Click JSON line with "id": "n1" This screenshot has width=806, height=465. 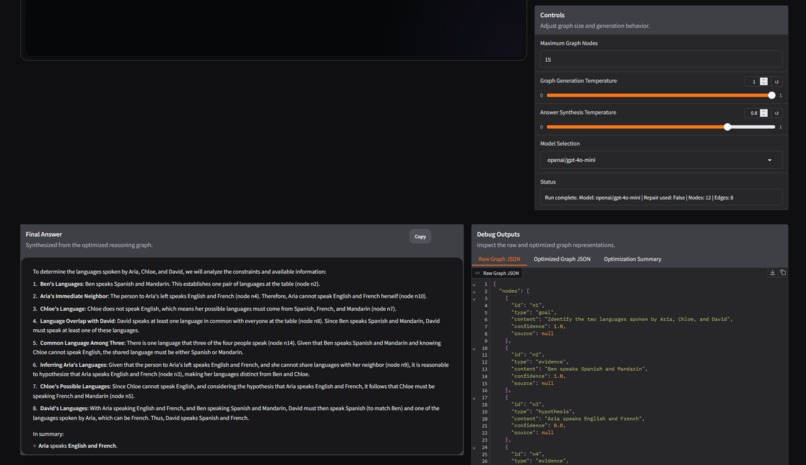[527, 305]
